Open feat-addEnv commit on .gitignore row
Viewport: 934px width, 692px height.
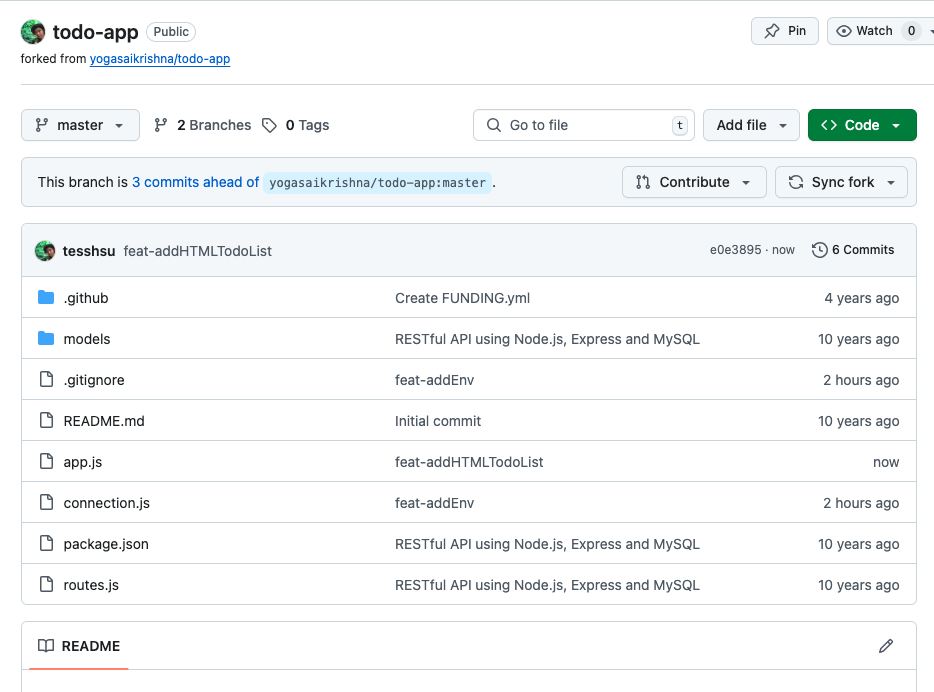(x=434, y=380)
